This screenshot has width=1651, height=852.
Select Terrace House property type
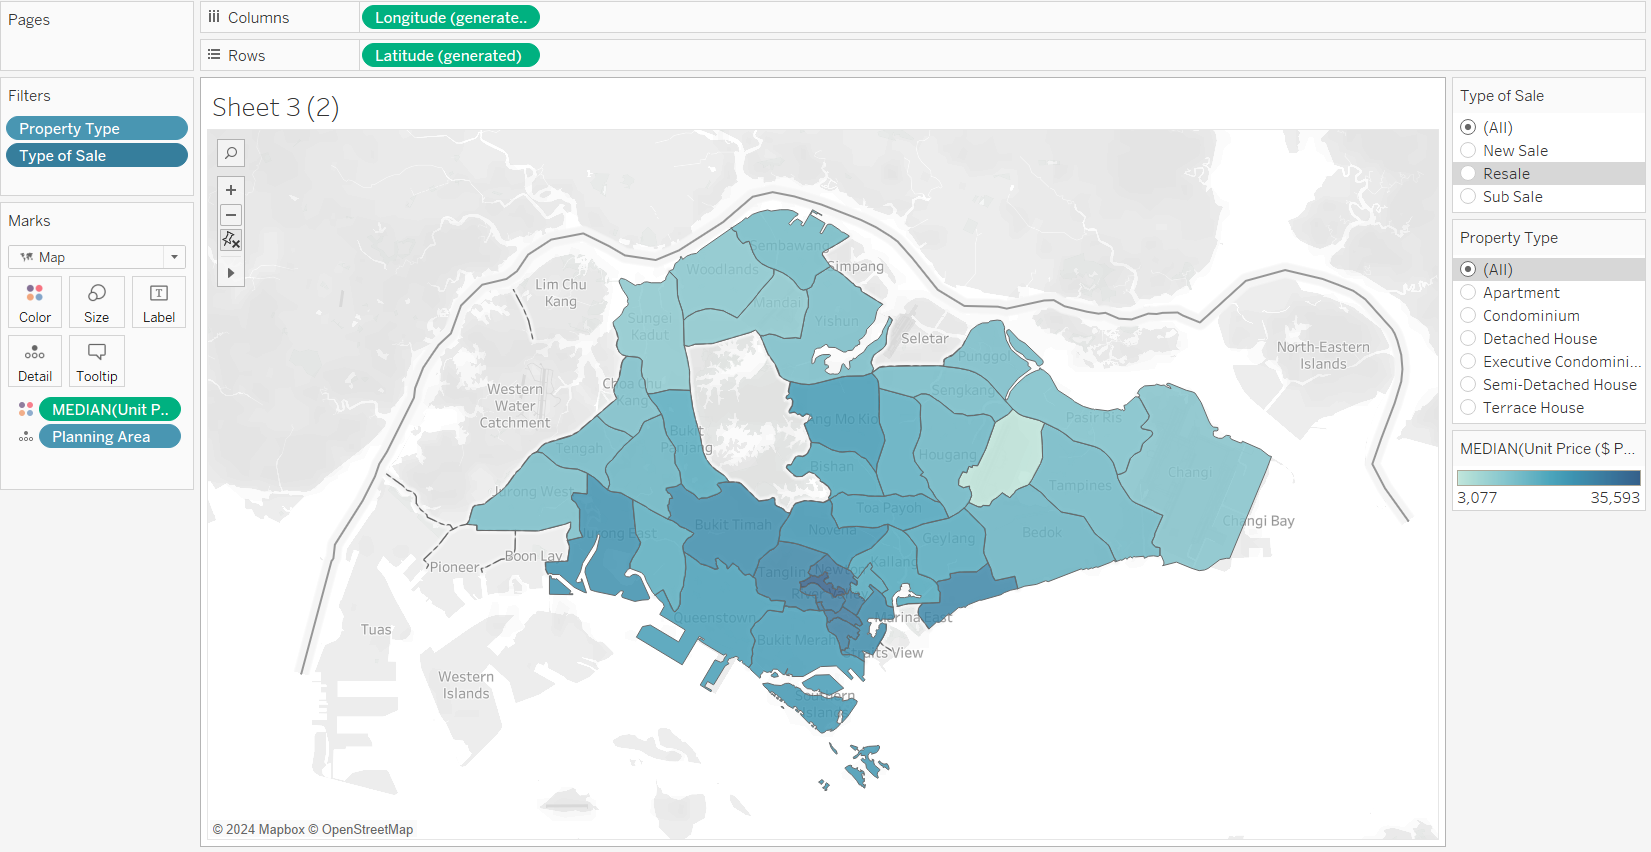click(1468, 408)
